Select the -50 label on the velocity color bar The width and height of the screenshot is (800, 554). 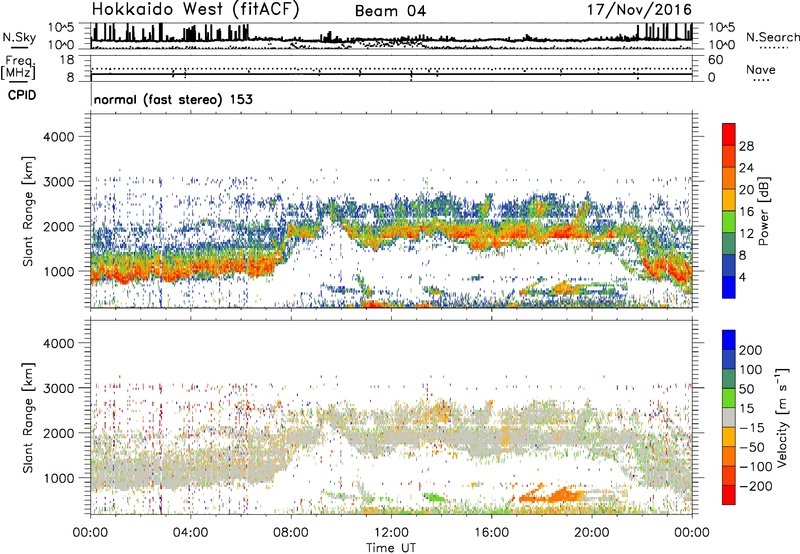coord(751,447)
